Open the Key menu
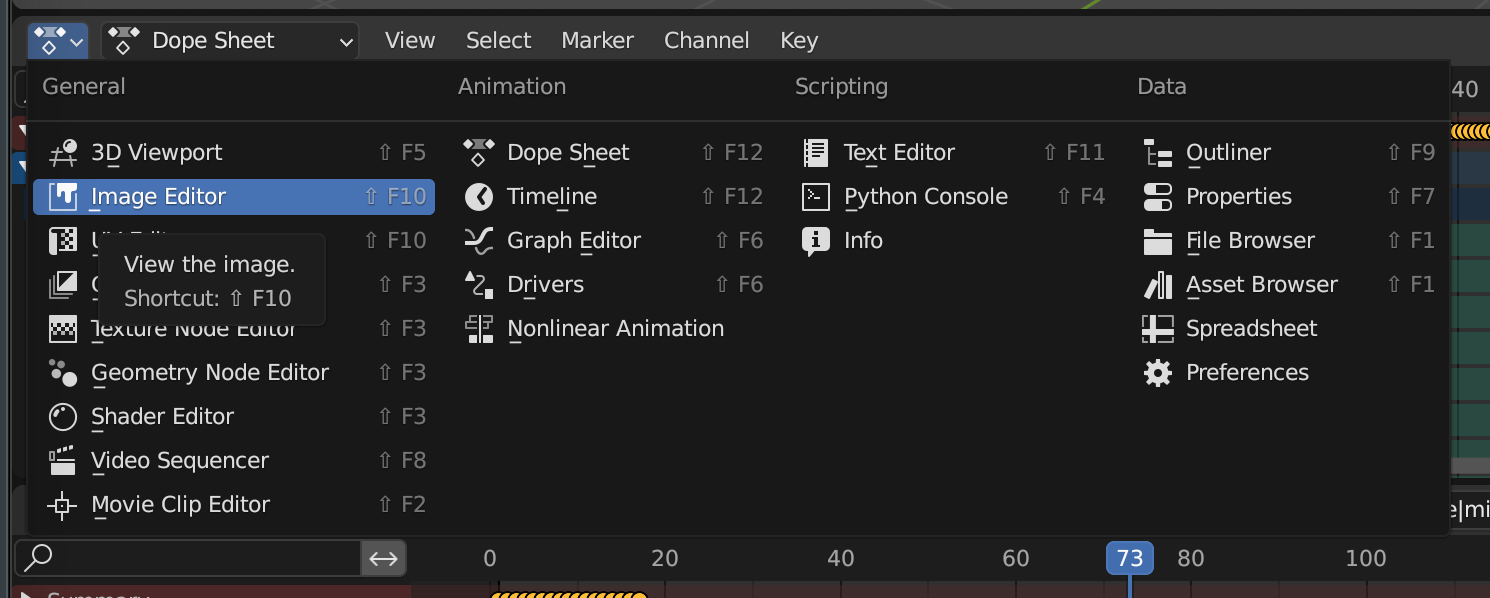This screenshot has width=1490, height=598. pos(799,41)
